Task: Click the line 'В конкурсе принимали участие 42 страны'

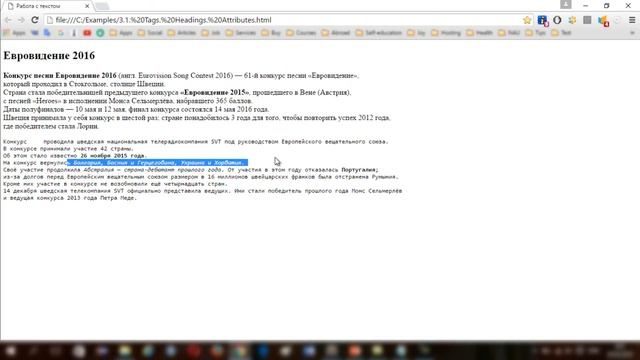Action: (69, 149)
